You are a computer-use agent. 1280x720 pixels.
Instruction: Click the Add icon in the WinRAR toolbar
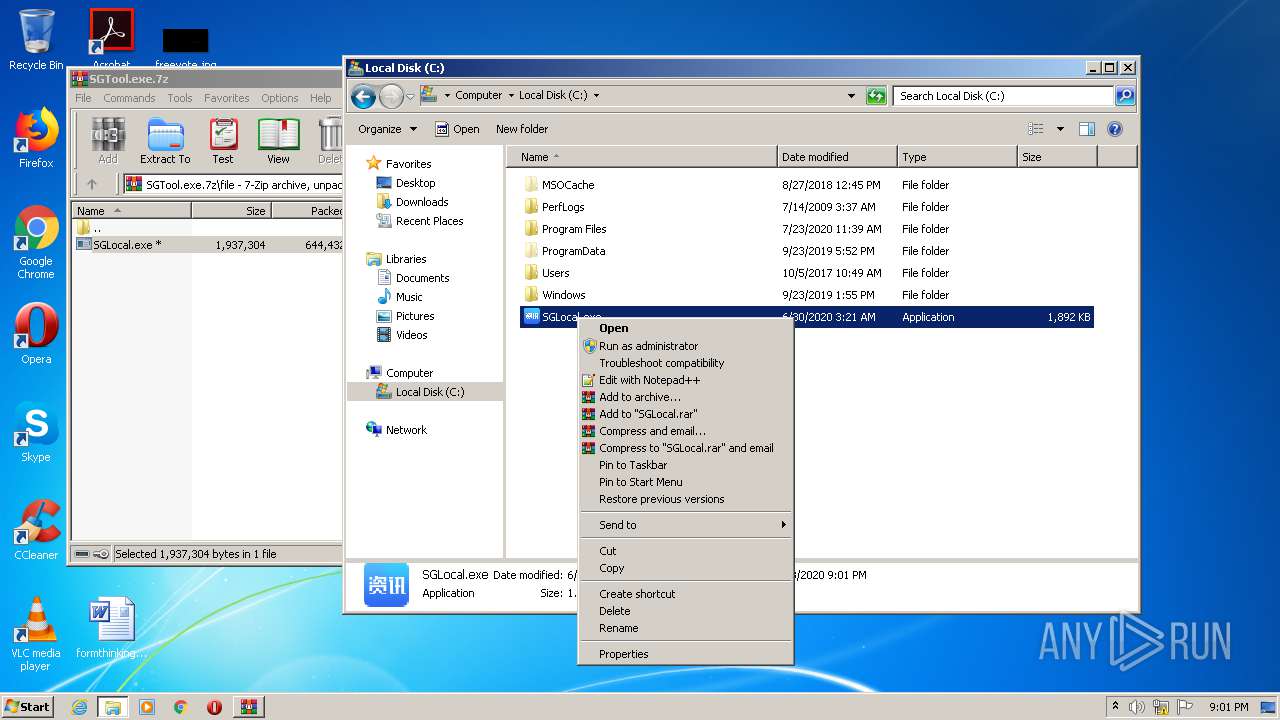[108, 140]
